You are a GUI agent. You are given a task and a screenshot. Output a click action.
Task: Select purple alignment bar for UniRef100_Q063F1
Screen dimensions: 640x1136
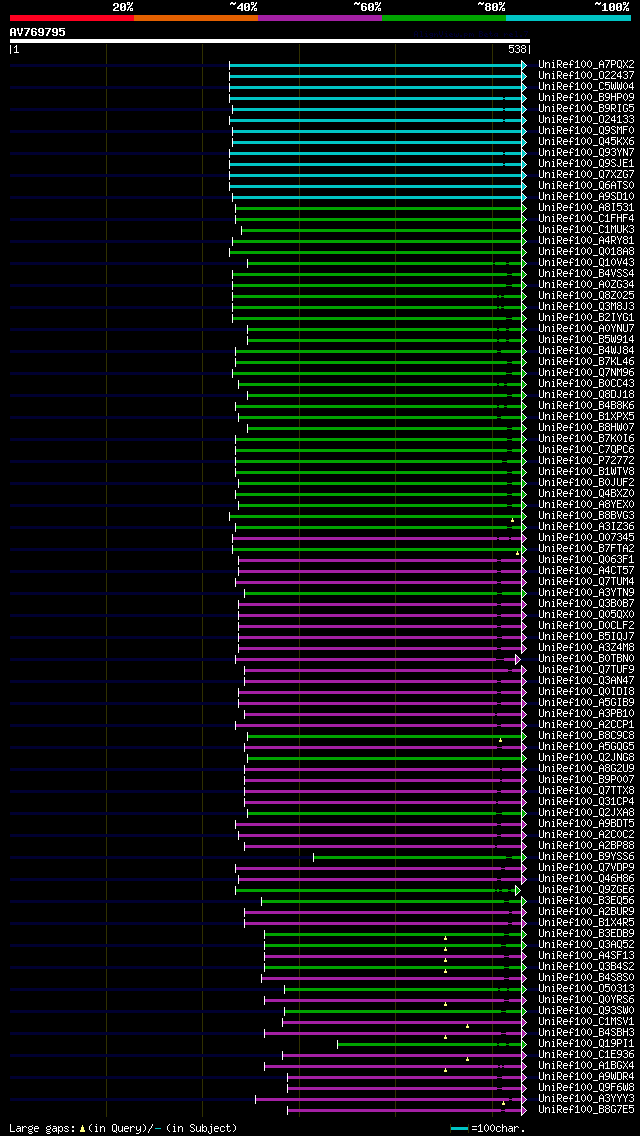pos(382,560)
